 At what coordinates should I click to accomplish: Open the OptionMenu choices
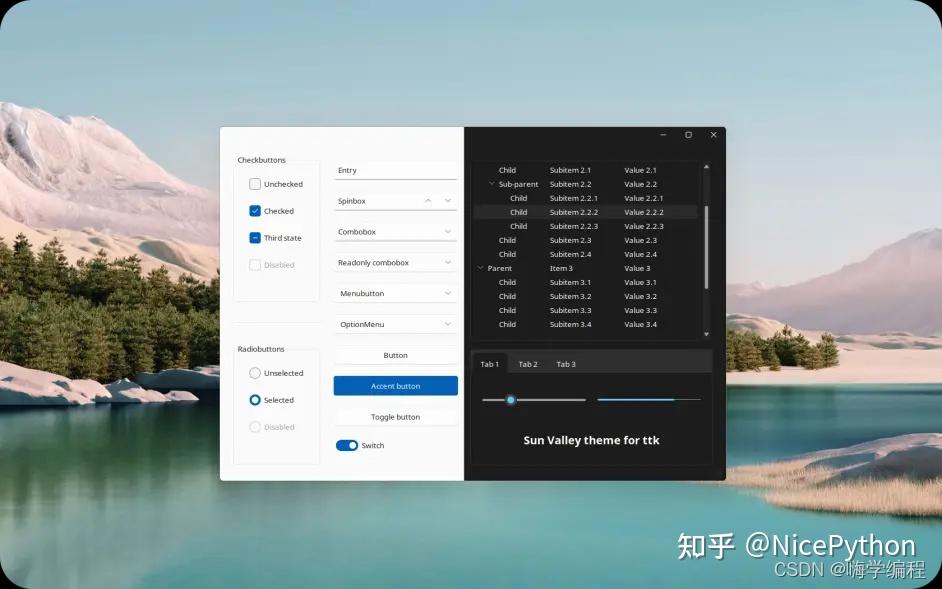[x=447, y=324]
